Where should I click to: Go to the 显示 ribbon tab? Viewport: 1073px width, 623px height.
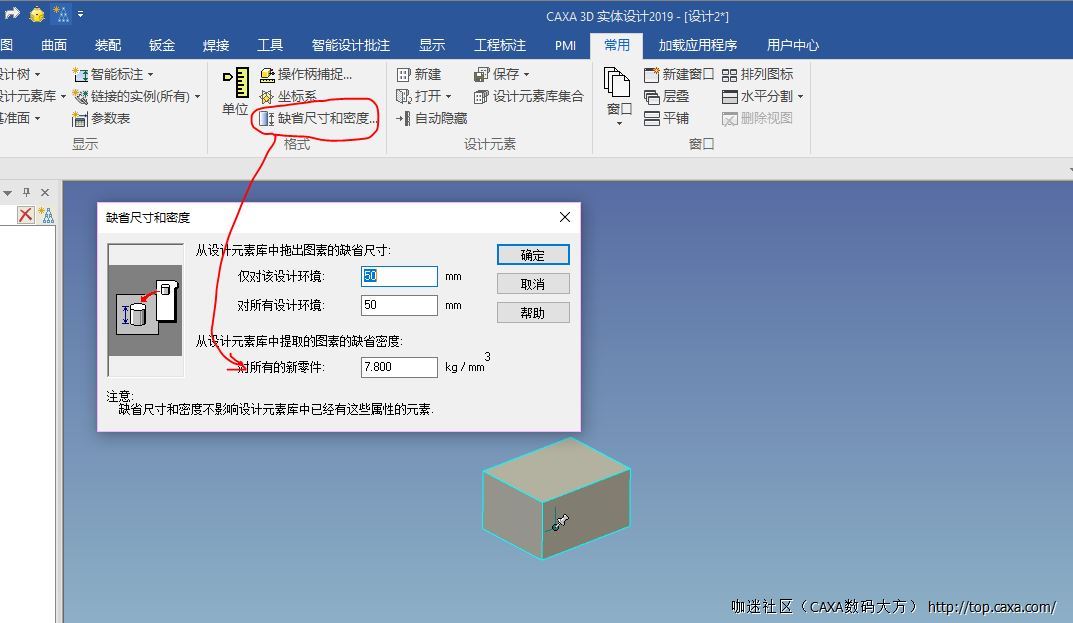432,45
